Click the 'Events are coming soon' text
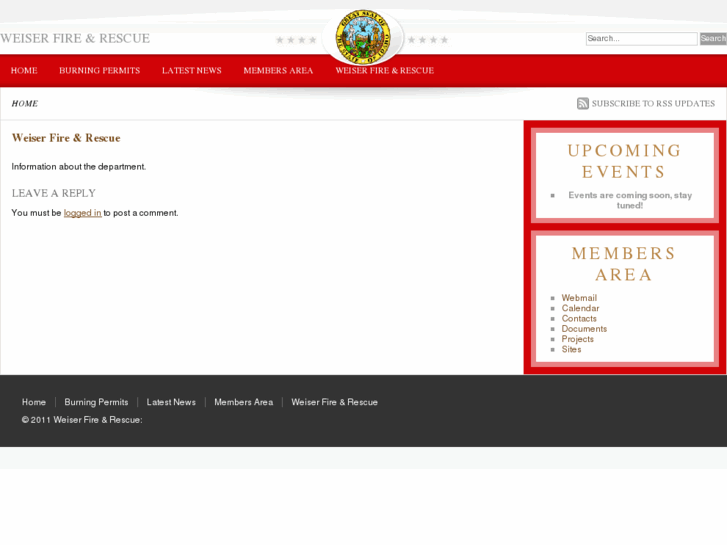Screen dimensions: 727x545 pos(630,200)
